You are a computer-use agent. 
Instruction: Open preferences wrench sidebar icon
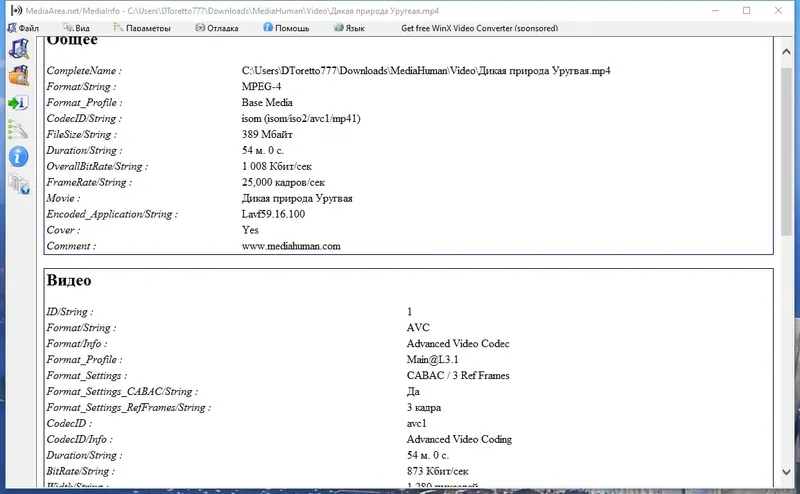[18, 130]
